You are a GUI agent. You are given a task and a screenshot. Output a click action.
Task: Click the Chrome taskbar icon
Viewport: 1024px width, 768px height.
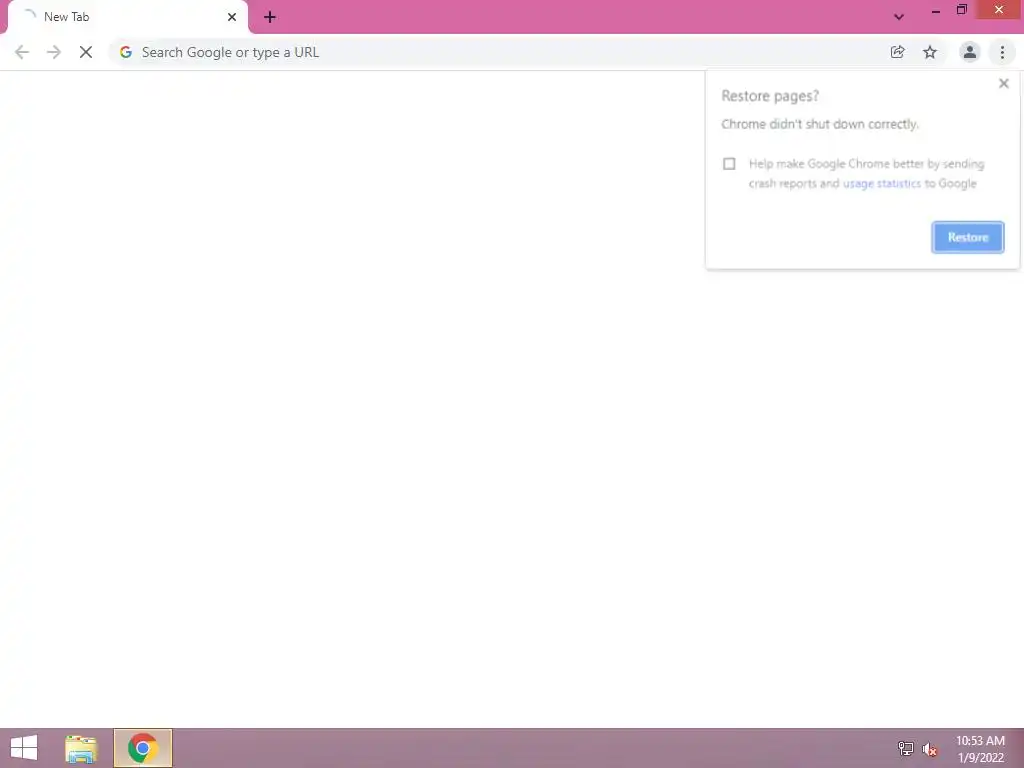[143, 748]
